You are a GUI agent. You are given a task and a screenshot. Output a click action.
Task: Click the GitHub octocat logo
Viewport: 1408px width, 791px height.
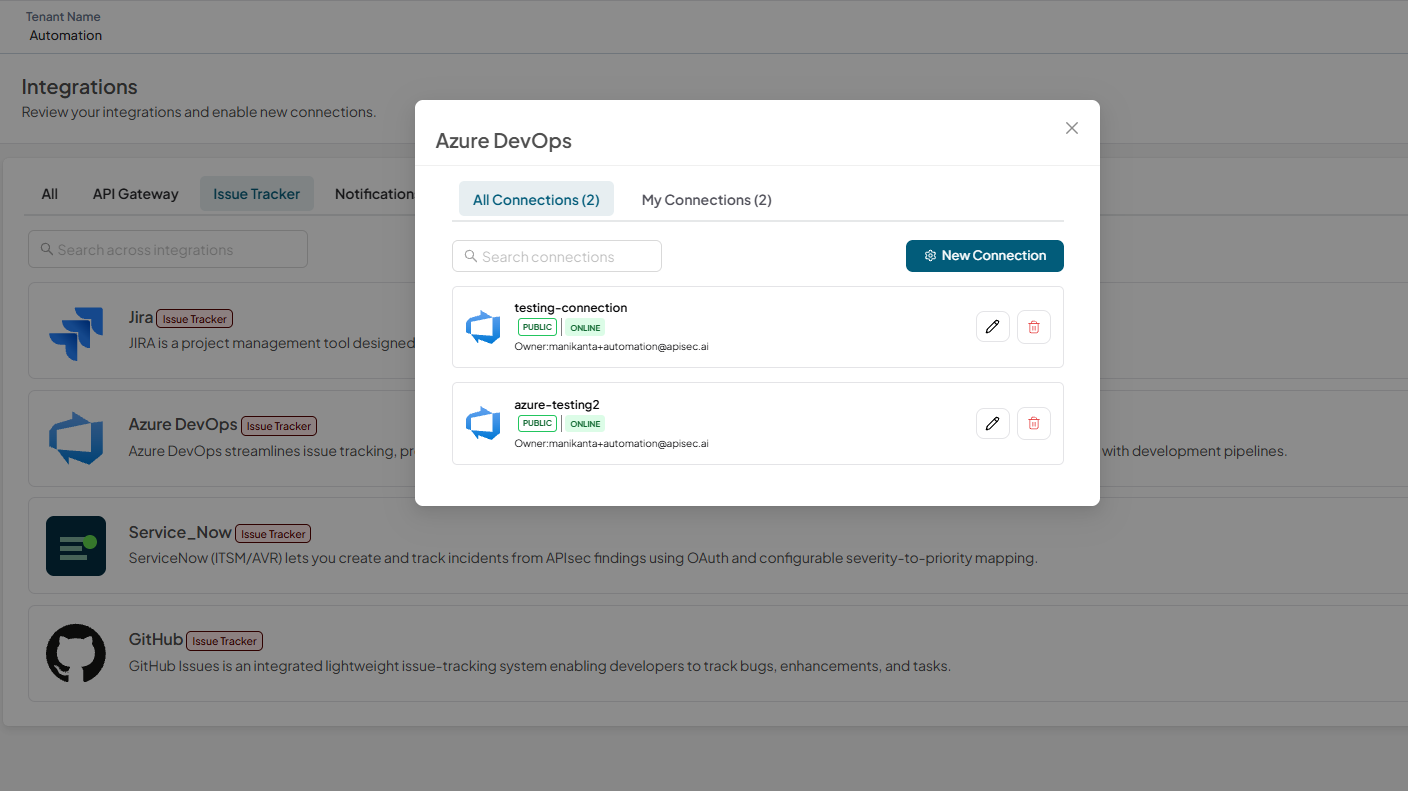(76, 653)
